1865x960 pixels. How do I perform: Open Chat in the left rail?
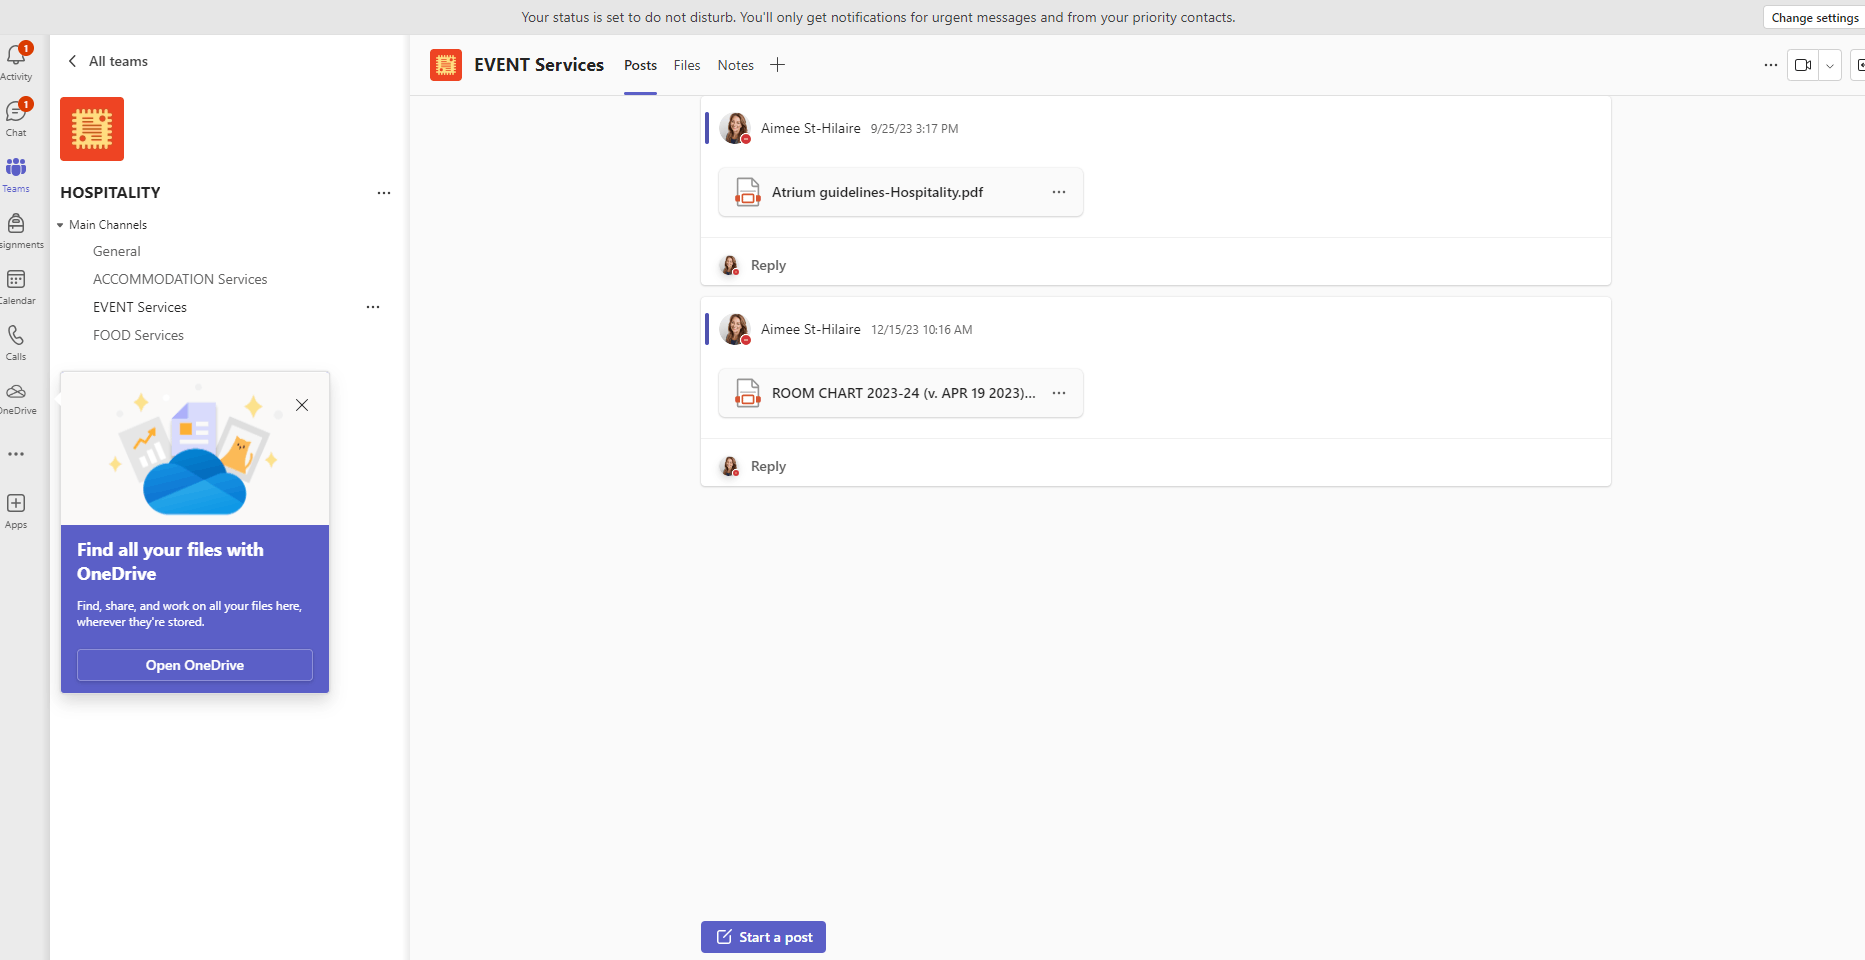[x=17, y=117]
